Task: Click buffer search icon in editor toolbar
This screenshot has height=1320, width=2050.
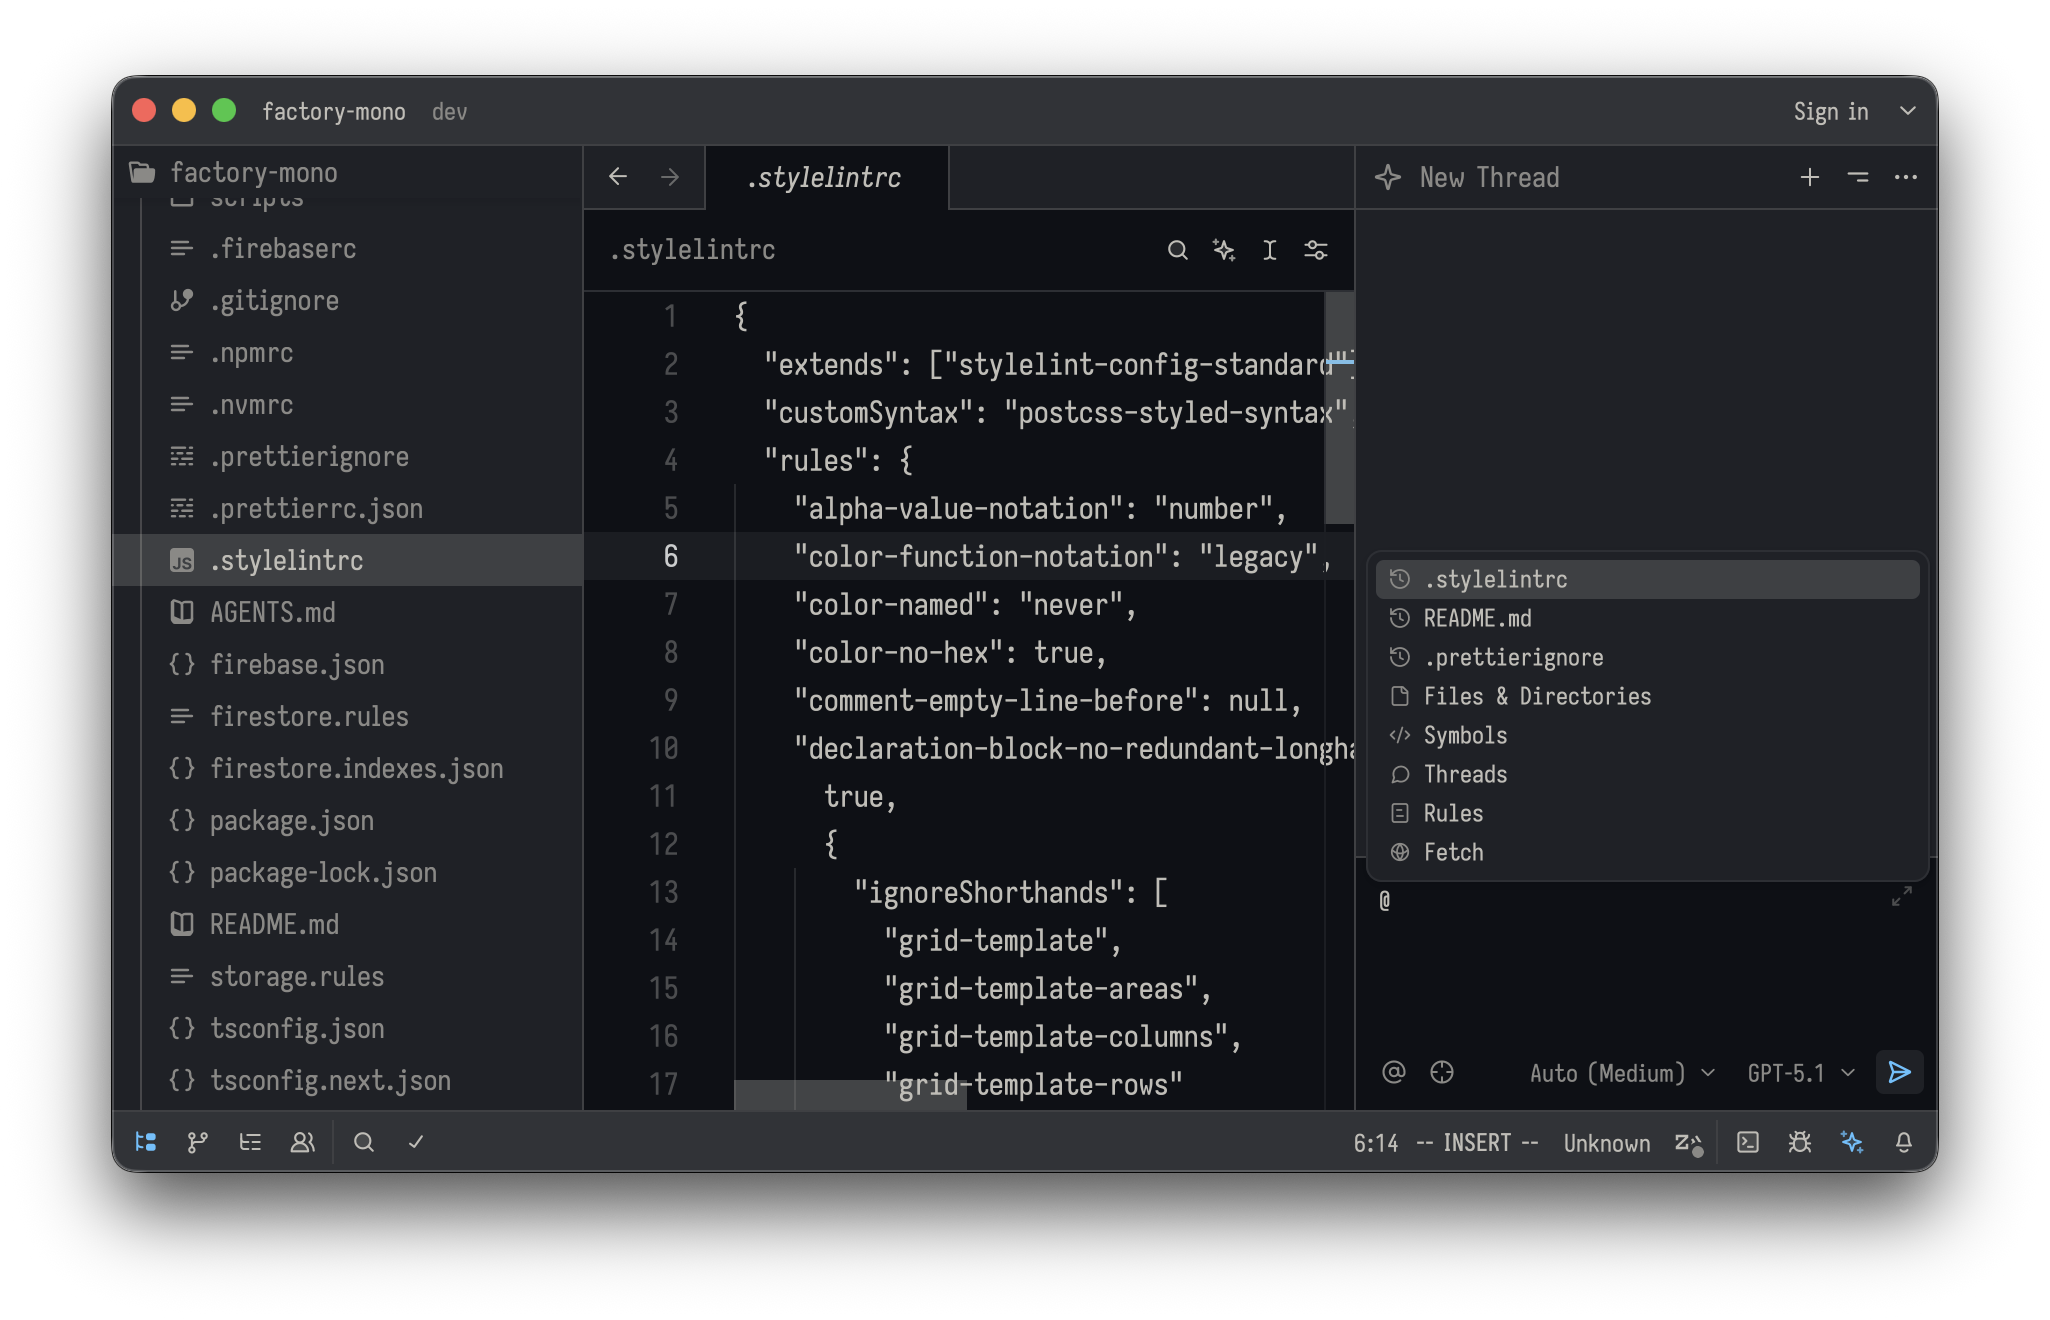Action: coord(1178,250)
